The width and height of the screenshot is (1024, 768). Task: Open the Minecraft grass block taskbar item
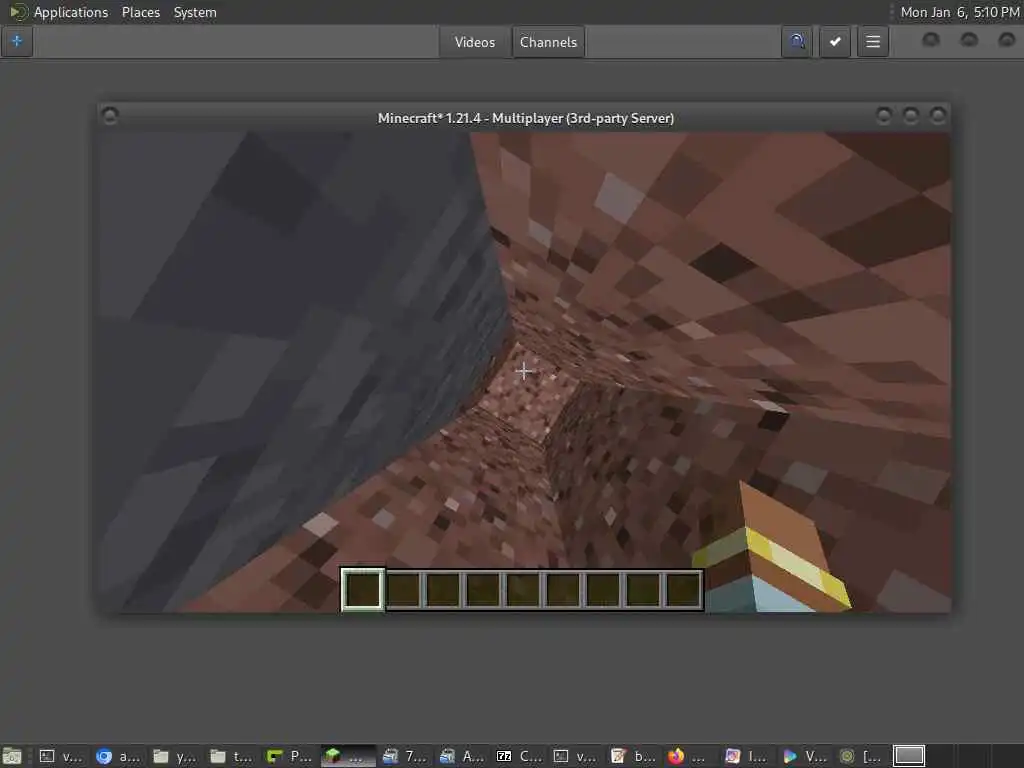tap(347, 756)
